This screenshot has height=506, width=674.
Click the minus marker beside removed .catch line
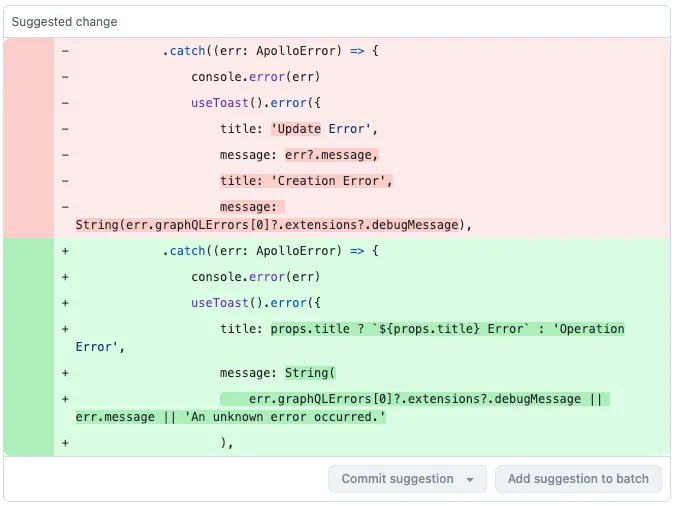click(65, 50)
